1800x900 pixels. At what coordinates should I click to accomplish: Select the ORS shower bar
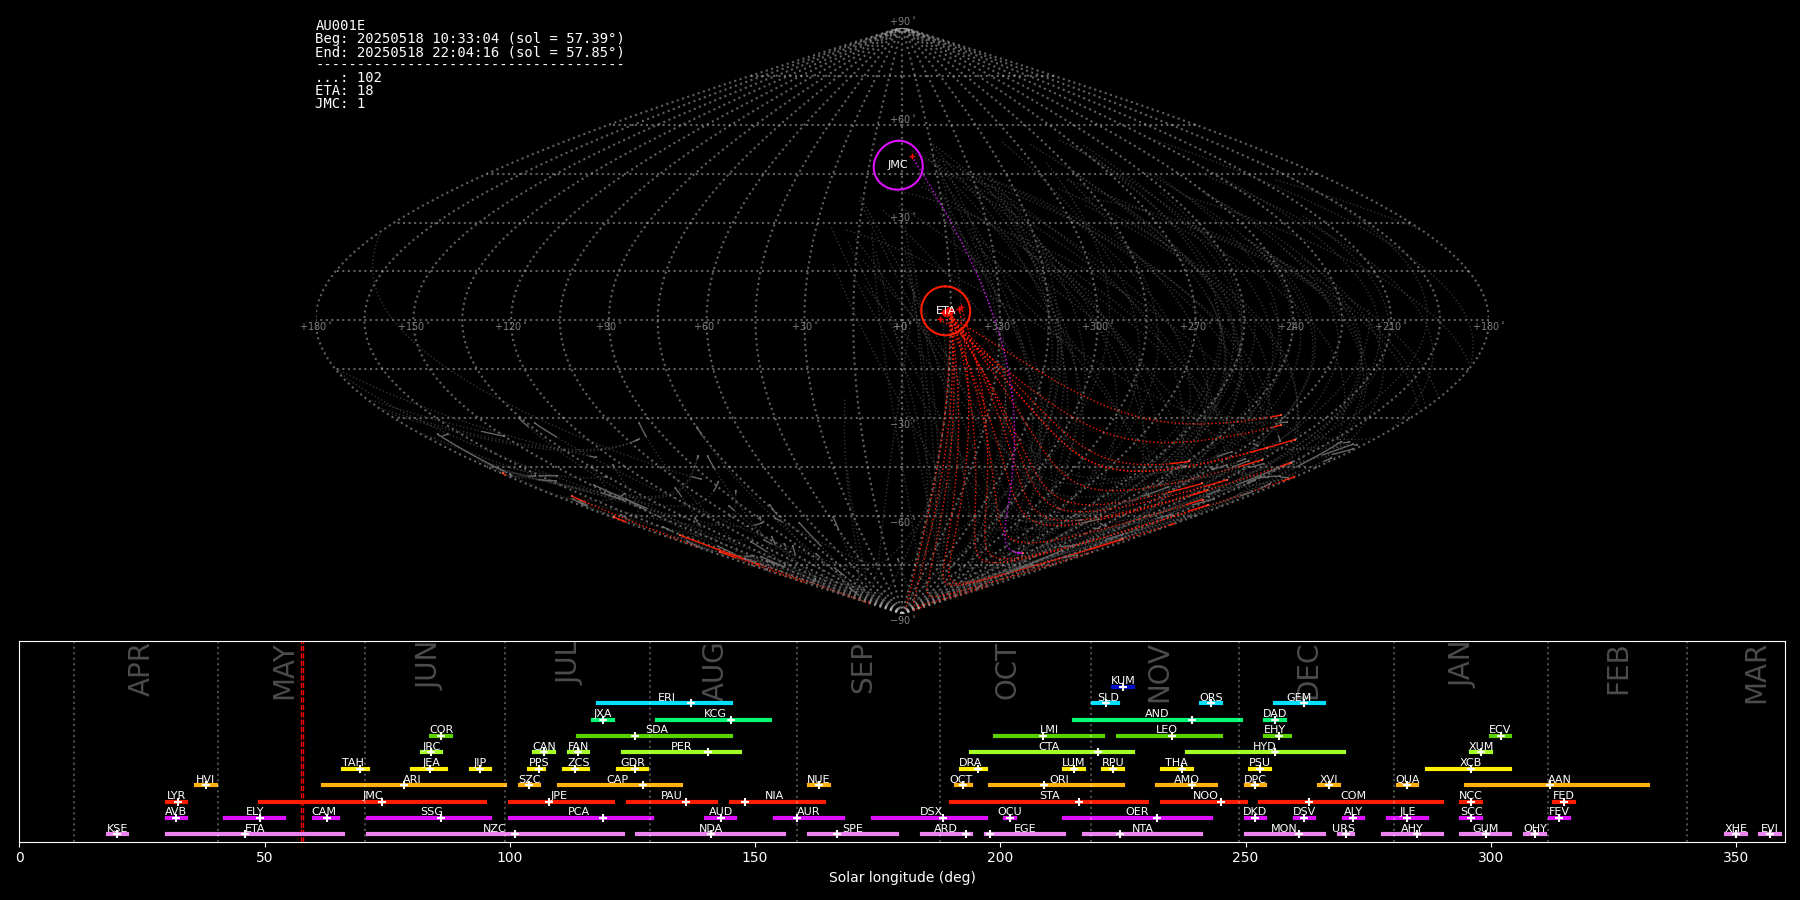(x=1211, y=703)
